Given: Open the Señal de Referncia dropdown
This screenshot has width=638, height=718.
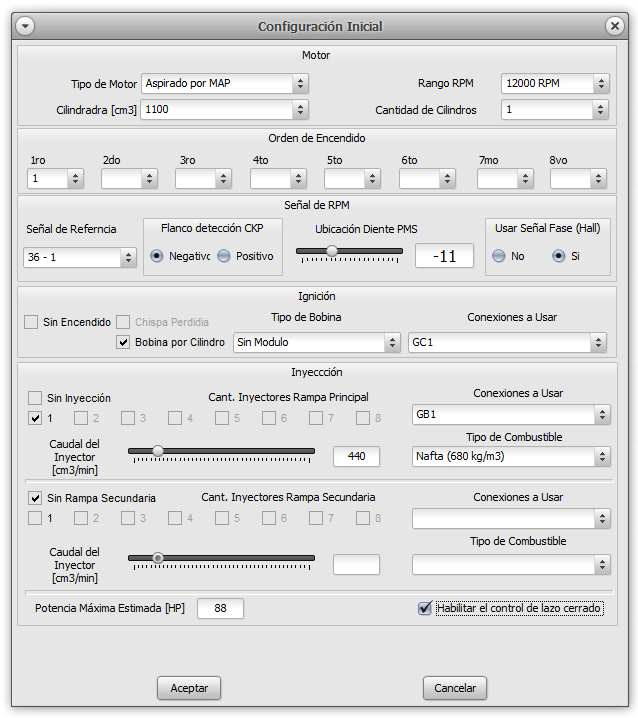Looking at the screenshot, I should pos(80,257).
